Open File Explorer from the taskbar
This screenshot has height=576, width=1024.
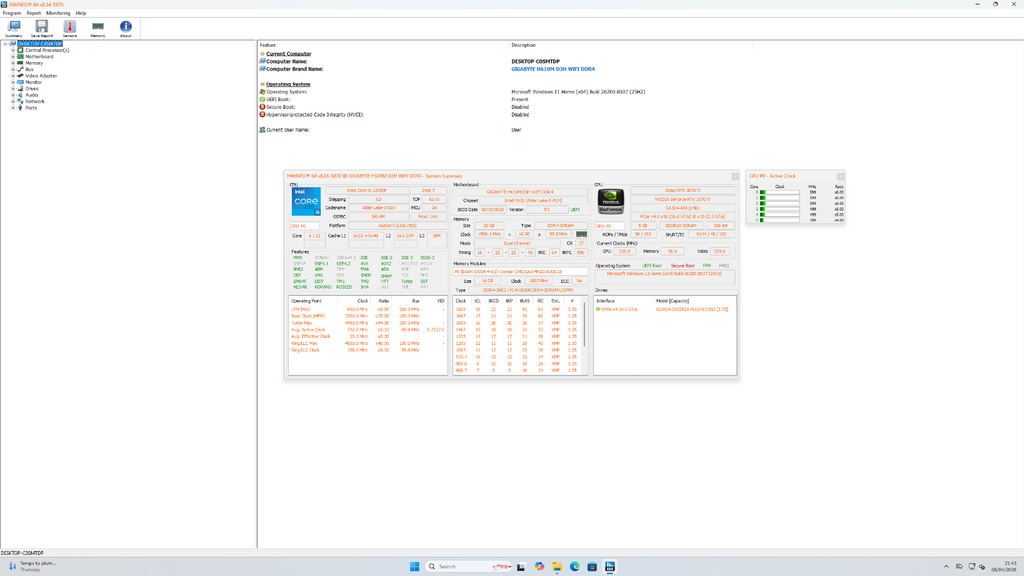click(556, 566)
